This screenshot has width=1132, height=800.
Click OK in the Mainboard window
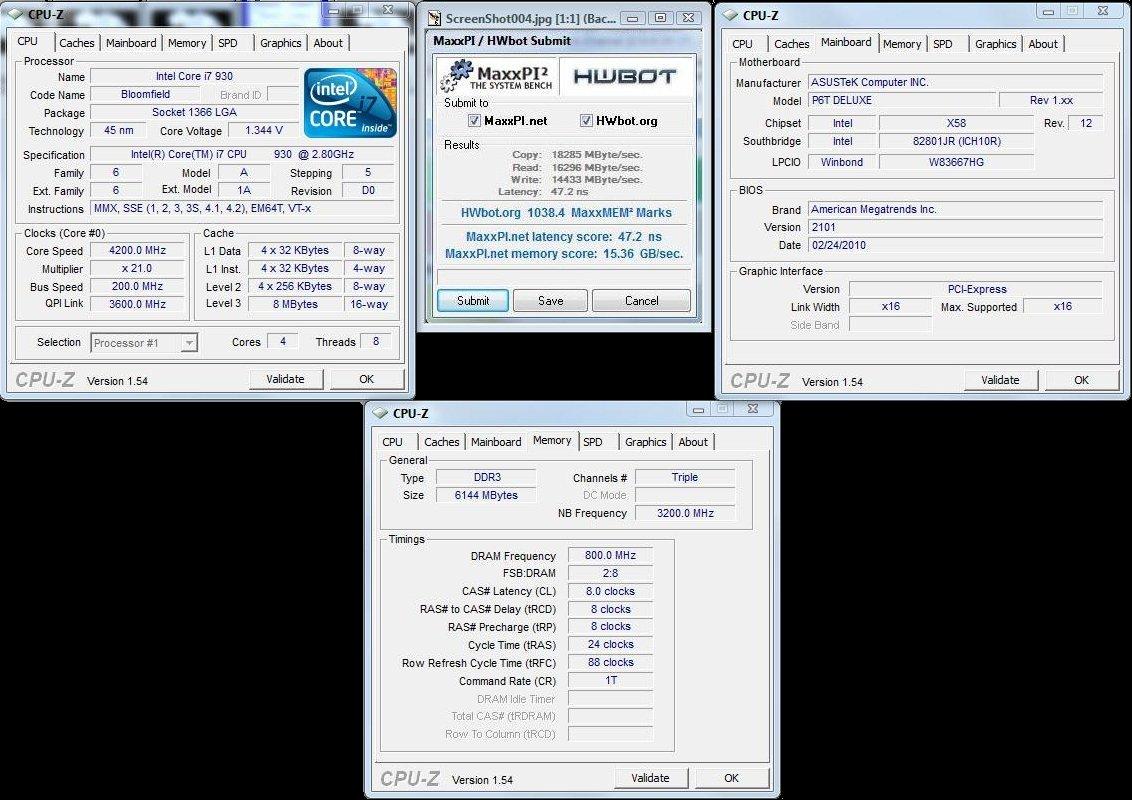click(1081, 380)
